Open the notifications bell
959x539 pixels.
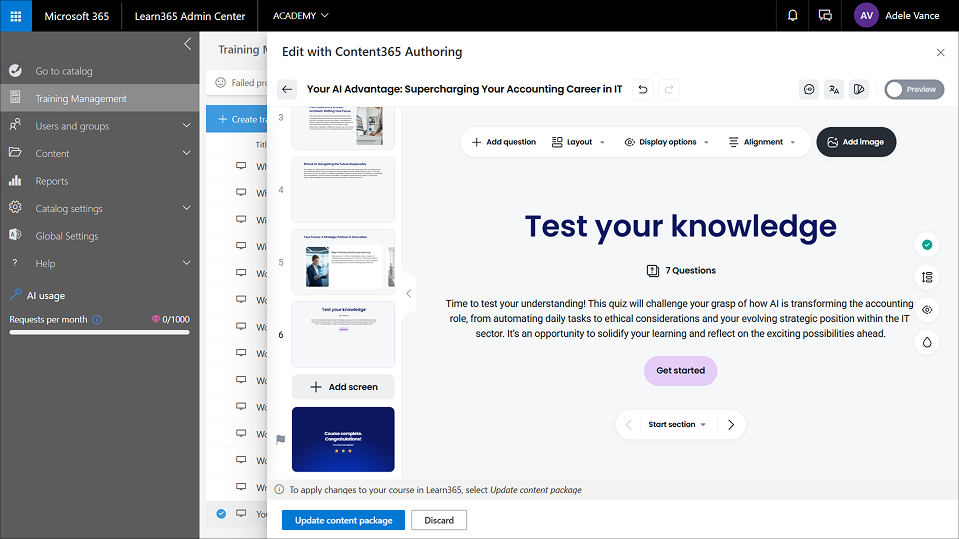[x=792, y=16]
